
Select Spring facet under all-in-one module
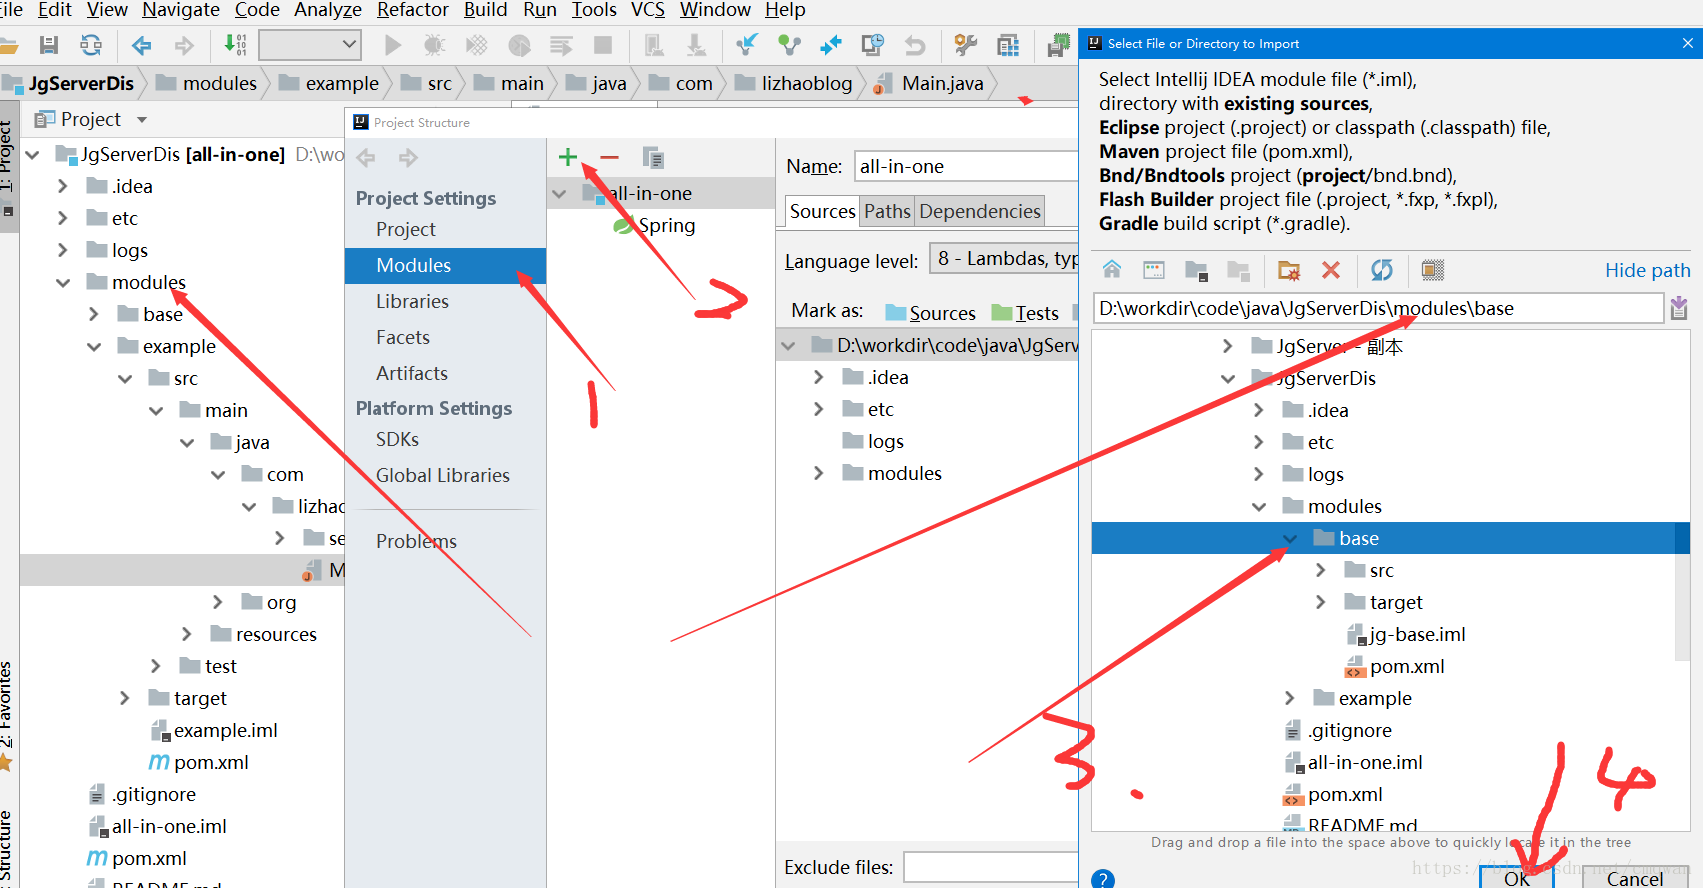coord(655,226)
